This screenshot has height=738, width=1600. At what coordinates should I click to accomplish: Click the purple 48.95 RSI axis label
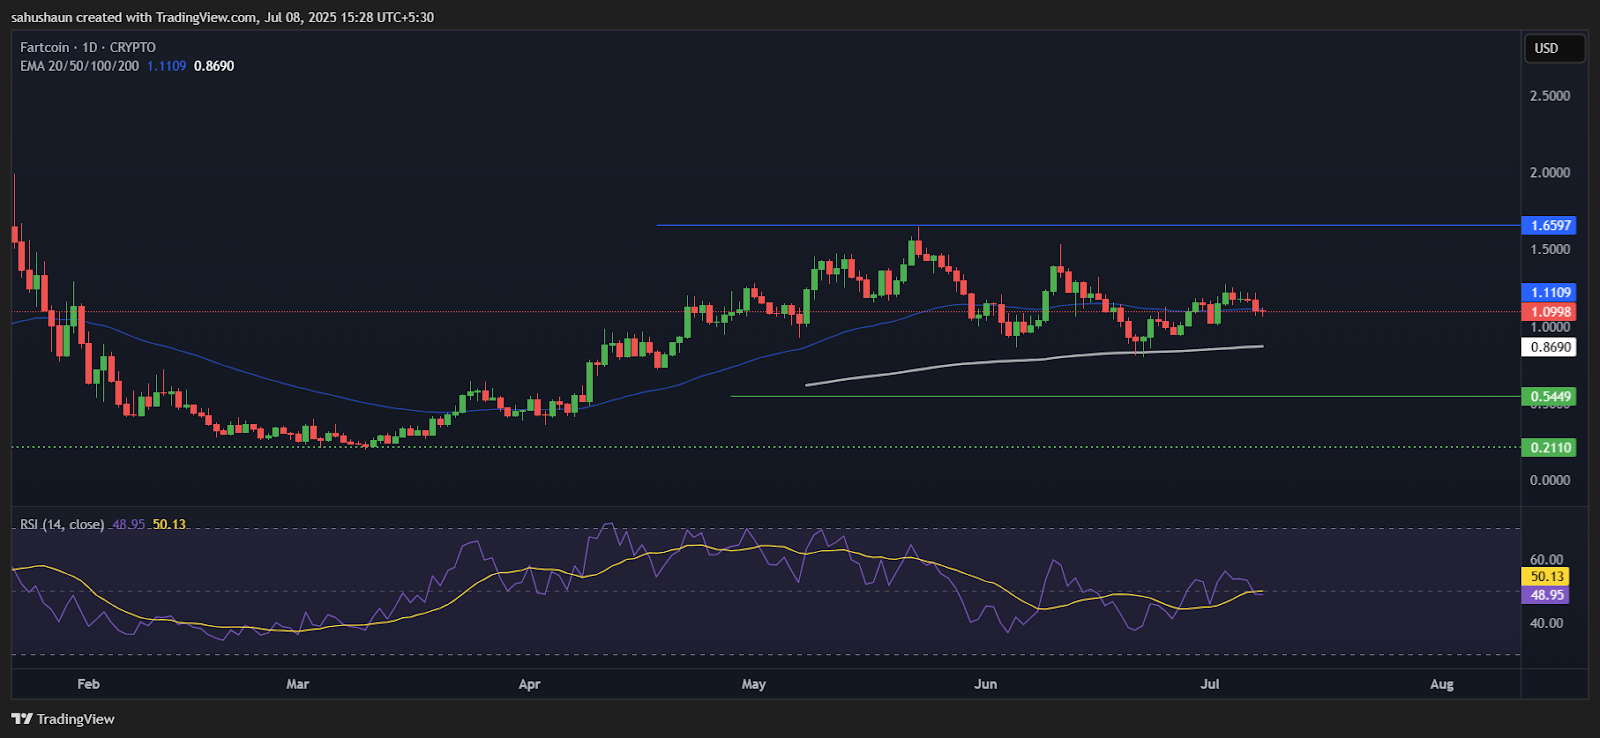1545,595
